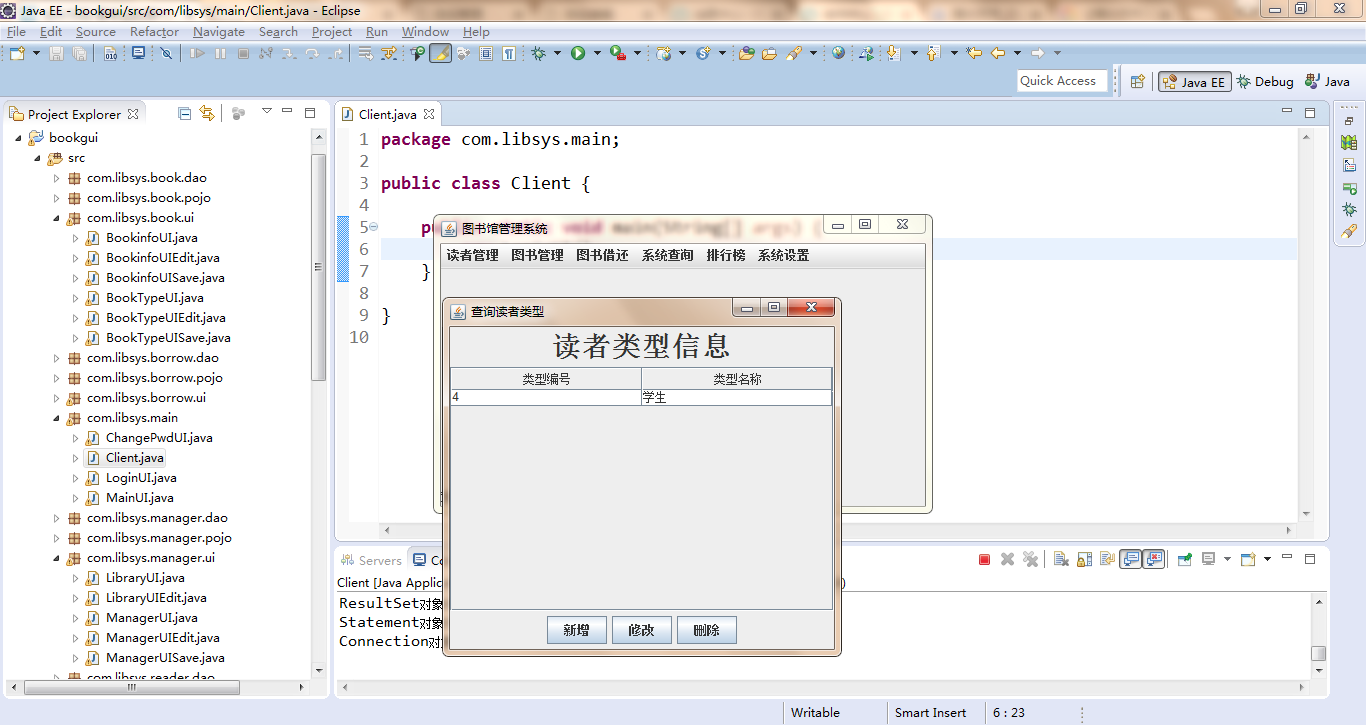
Task: Select the Java EE perspective button
Action: (x=1194, y=82)
